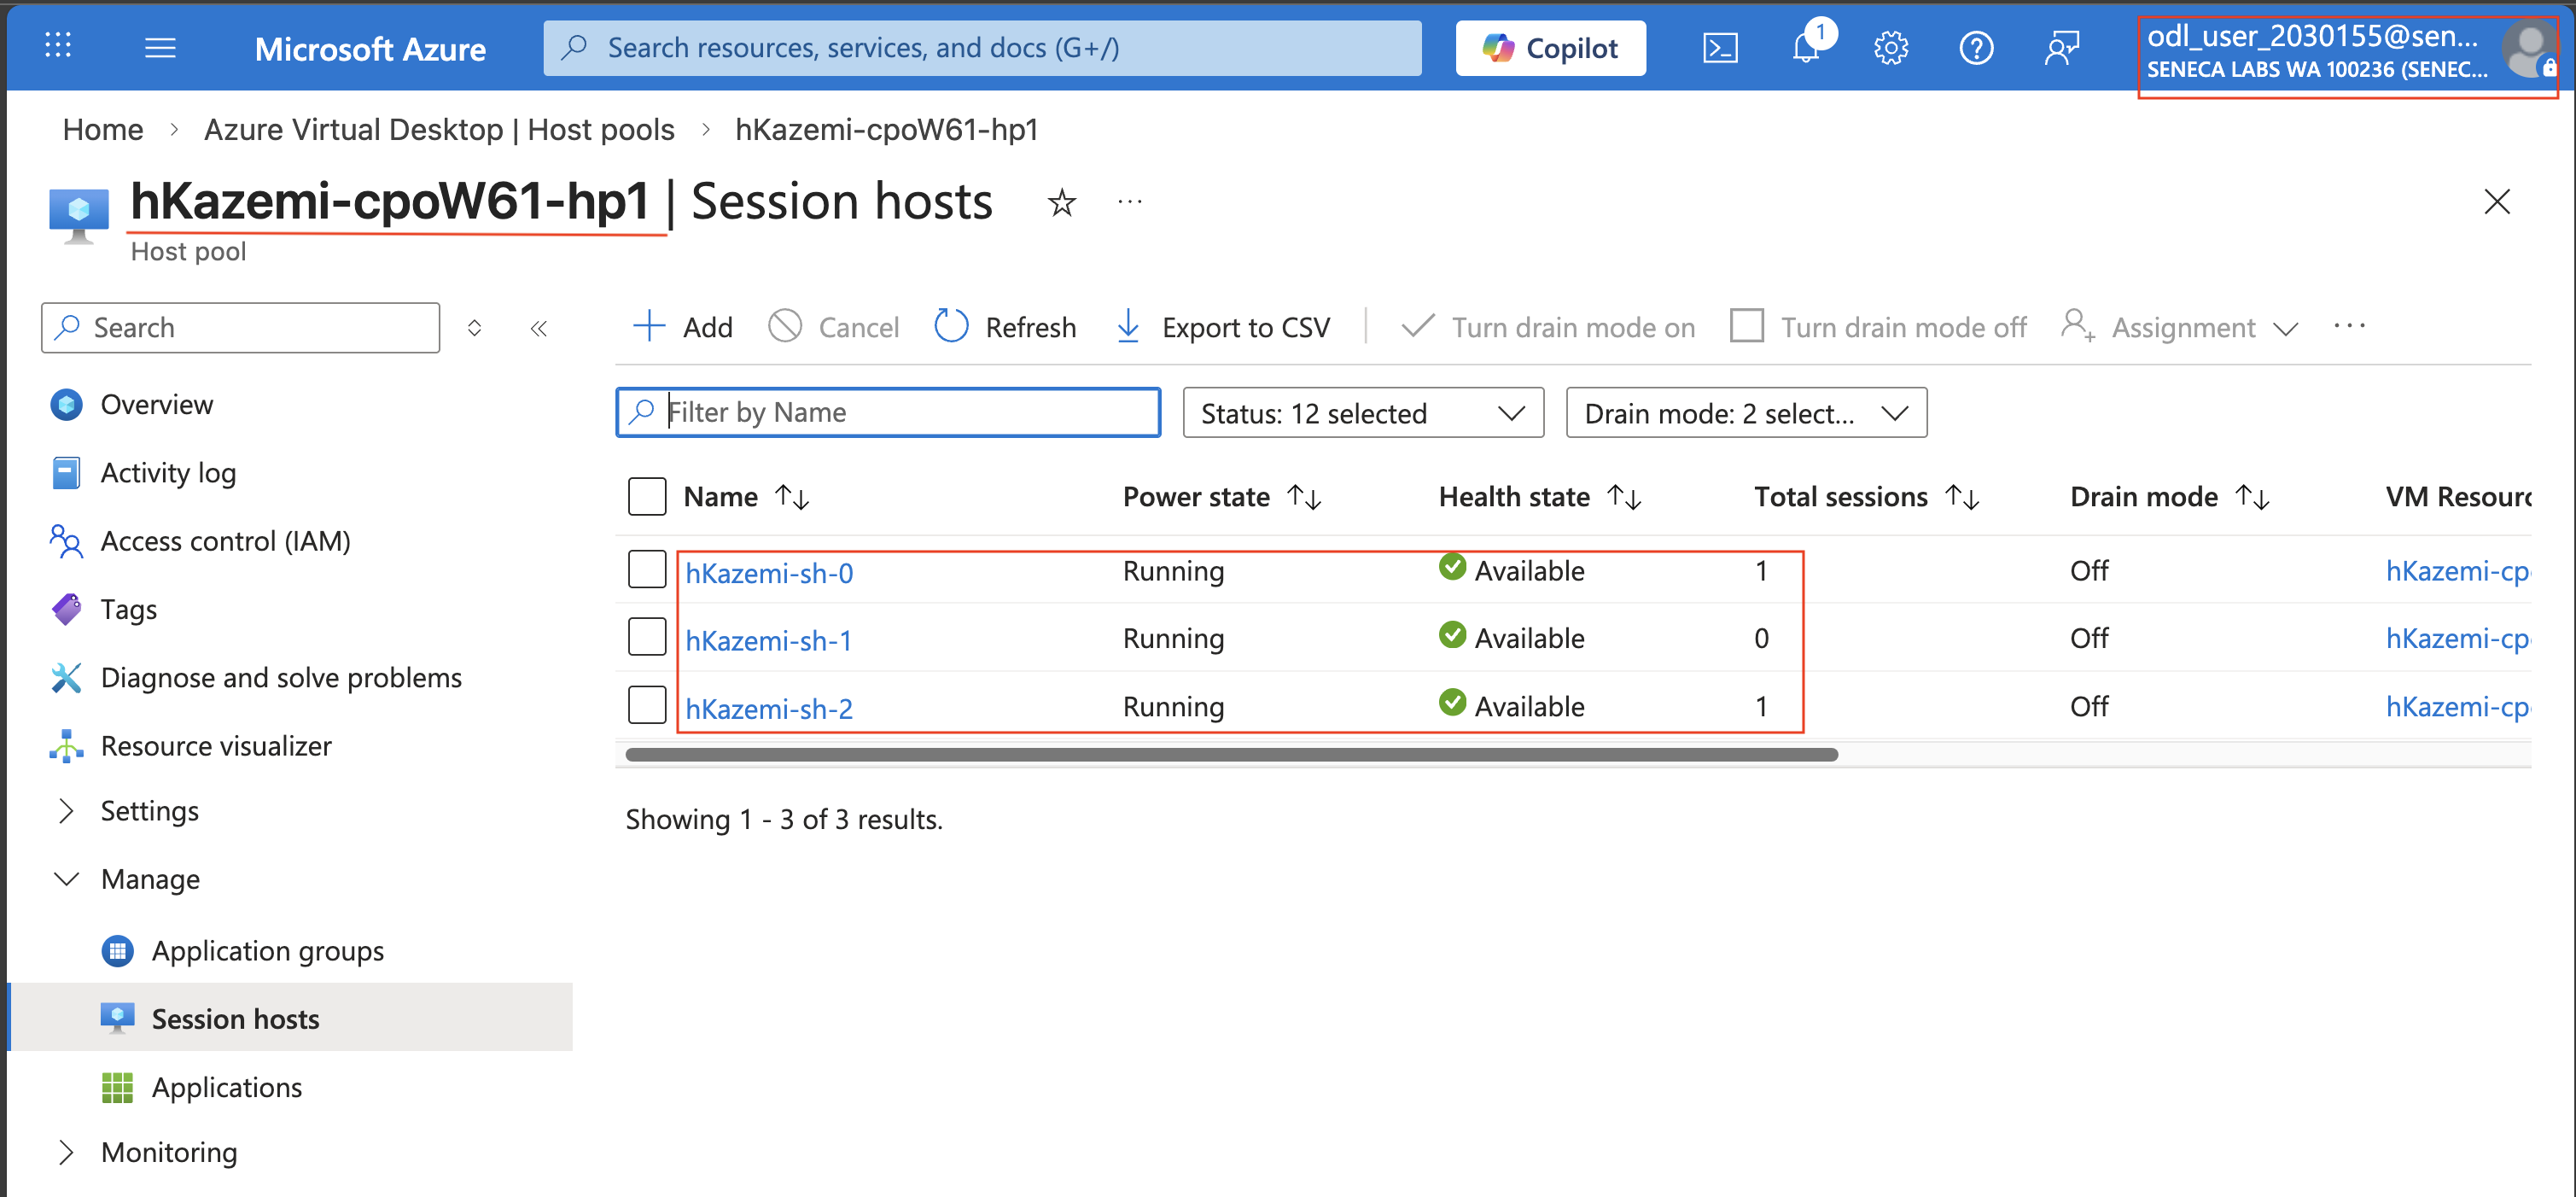This screenshot has height=1197, width=2576.
Task: Sort by Total sessions column
Action: coord(1867,497)
